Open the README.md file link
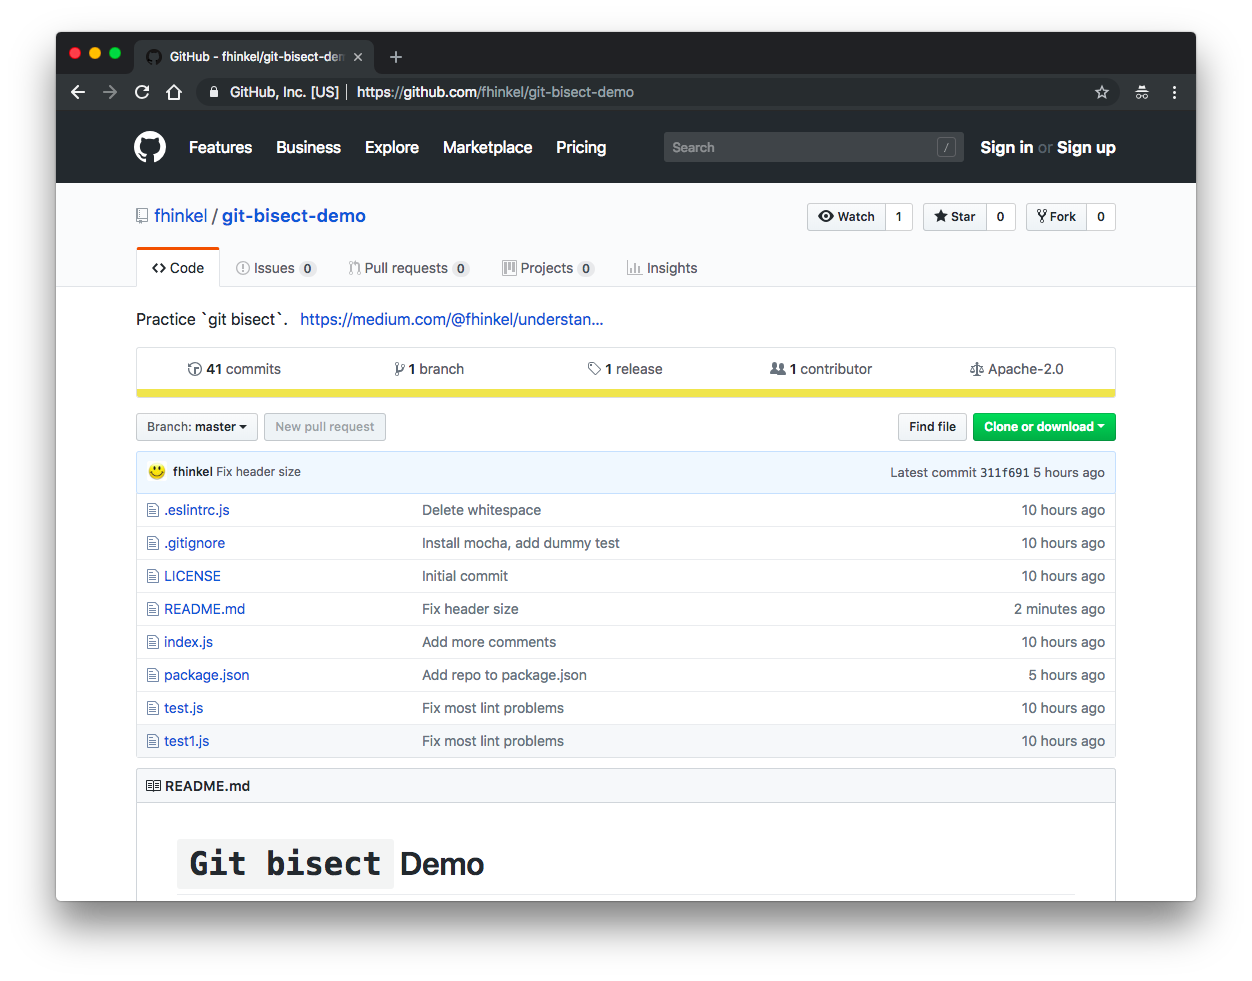1252x981 pixels. tap(204, 609)
